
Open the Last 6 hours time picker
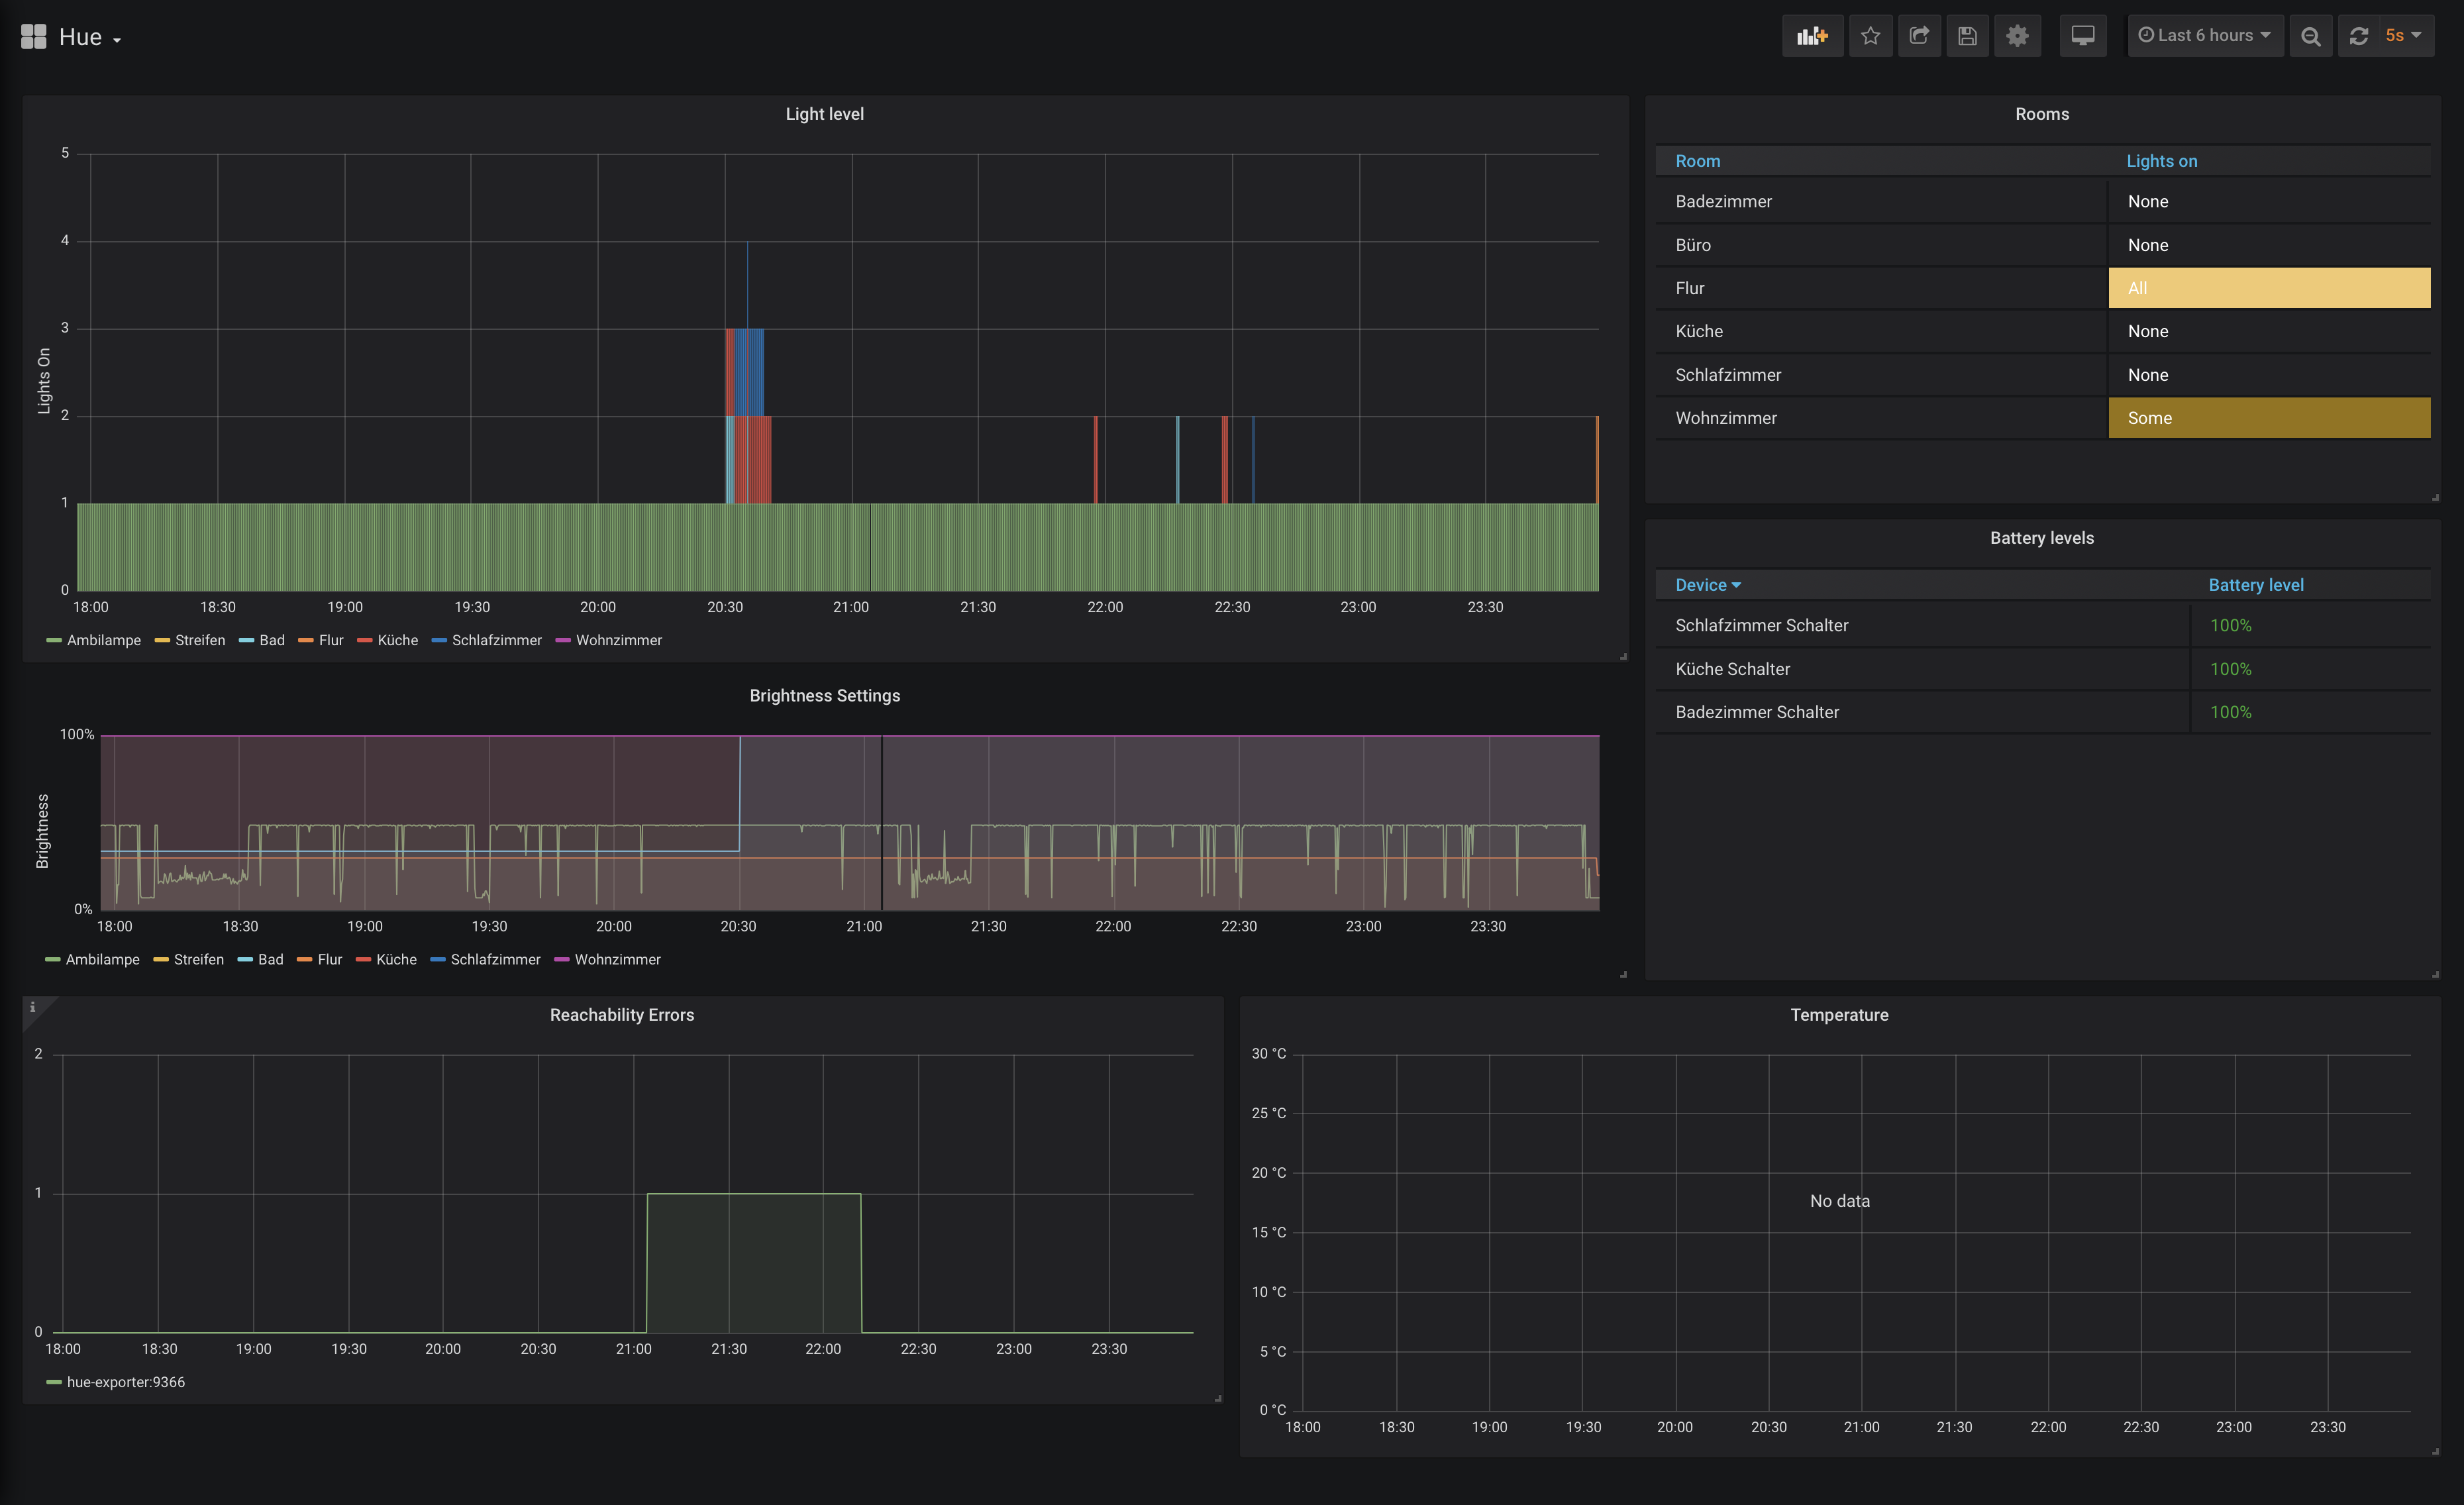coord(2204,36)
